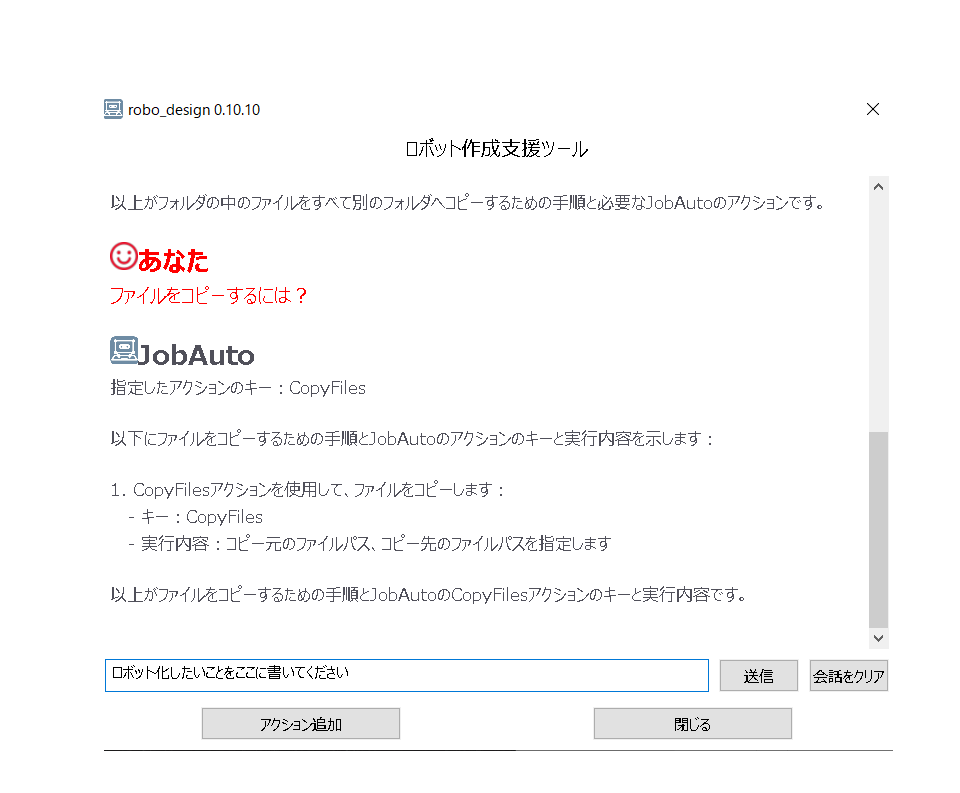
Task: Click the robo_design app icon in title bar
Action: (113, 110)
